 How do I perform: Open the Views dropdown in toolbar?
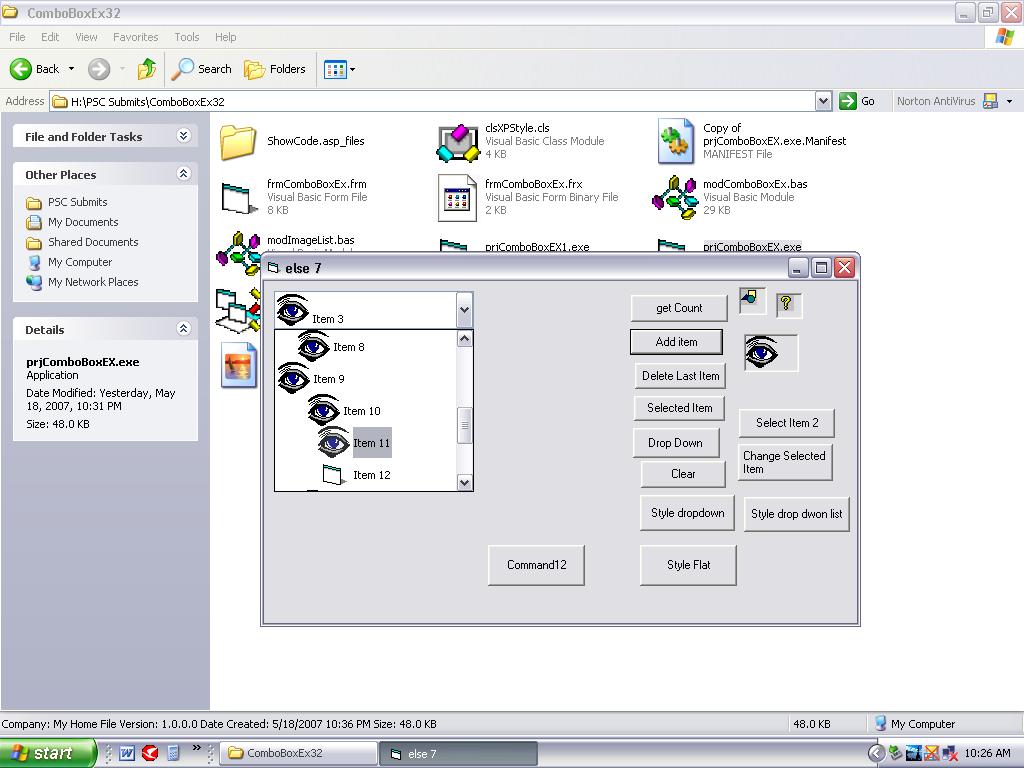pyautogui.click(x=339, y=69)
